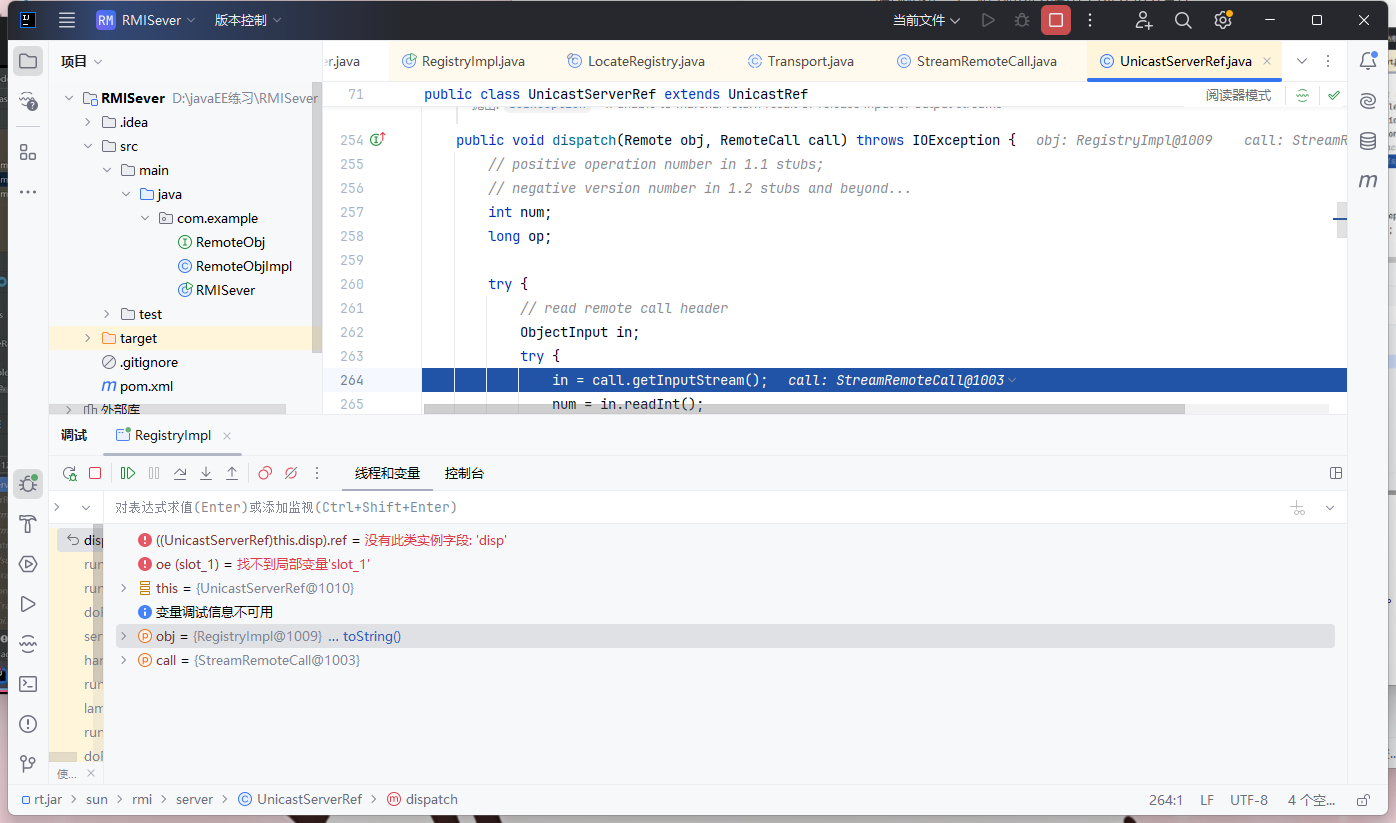Viewport: 1396px width, 823px height.
Task: Switch to the 控制台 console tab
Action: (464, 473)
